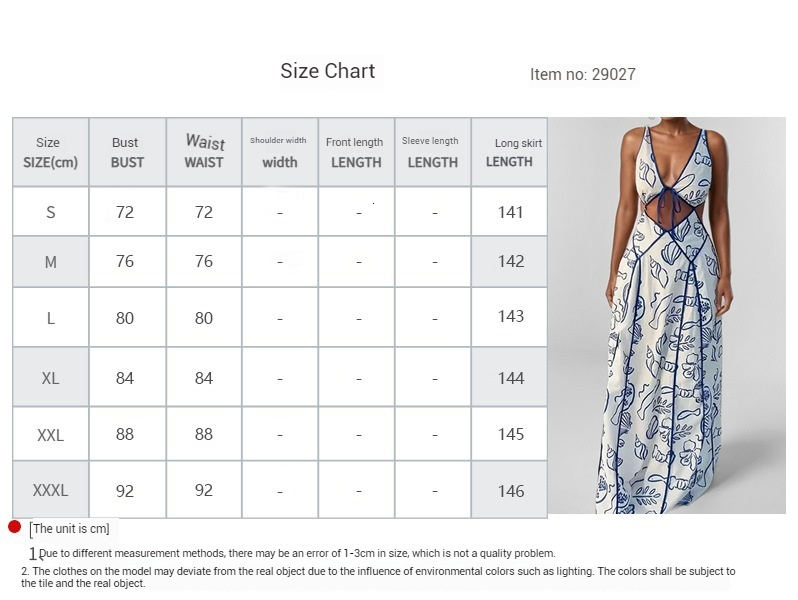Click the skirt length 146 cell

[x=510, y=491]
